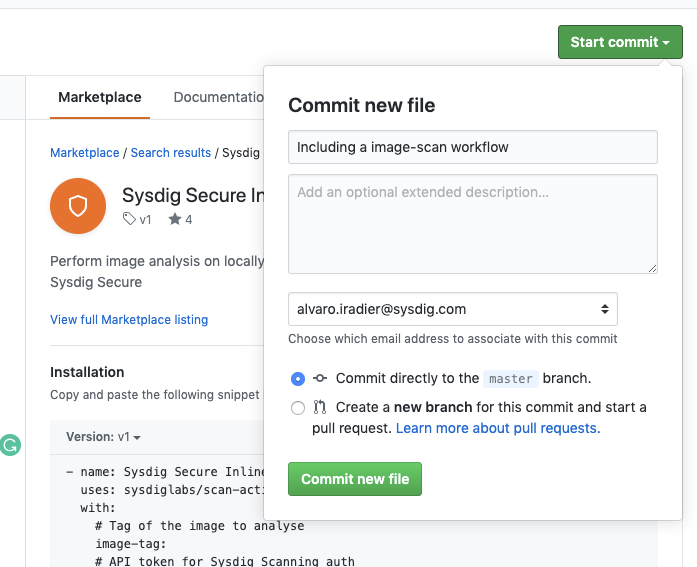697x567 pixels.
Task: Go to Marketplace breadcrumb link
Action: [x=84, y=153]
